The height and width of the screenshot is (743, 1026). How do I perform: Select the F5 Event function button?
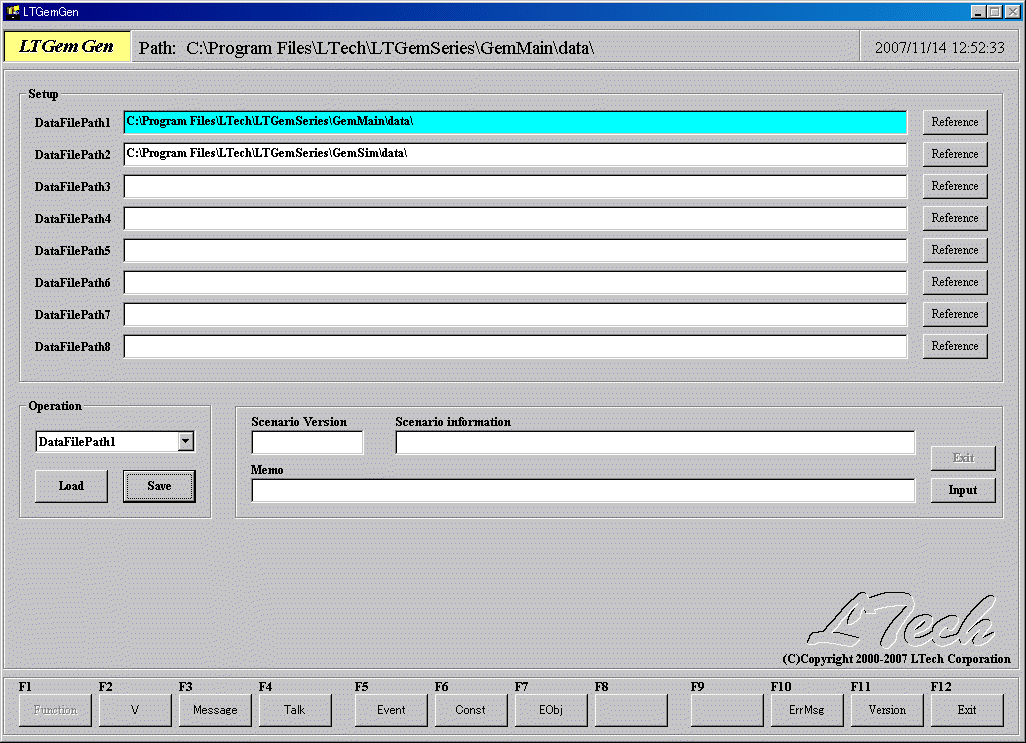coord(391,710)
